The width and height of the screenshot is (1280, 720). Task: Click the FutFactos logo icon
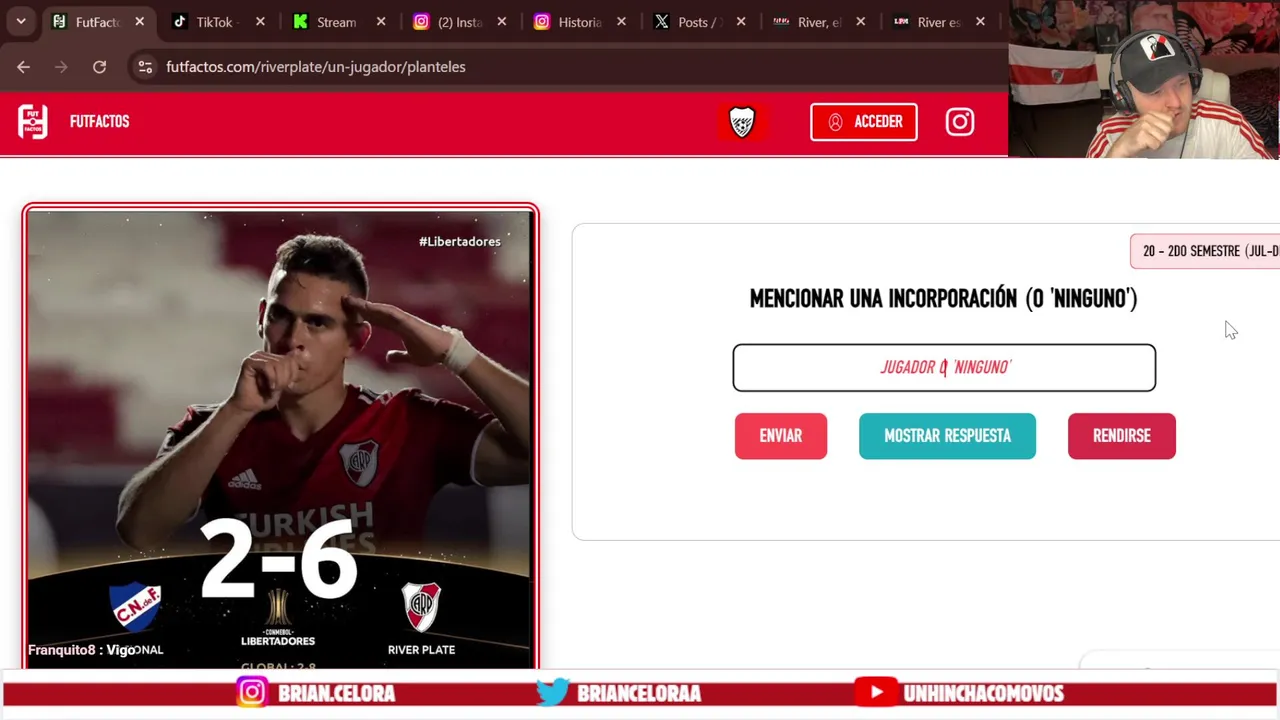[x=33, y=122]
